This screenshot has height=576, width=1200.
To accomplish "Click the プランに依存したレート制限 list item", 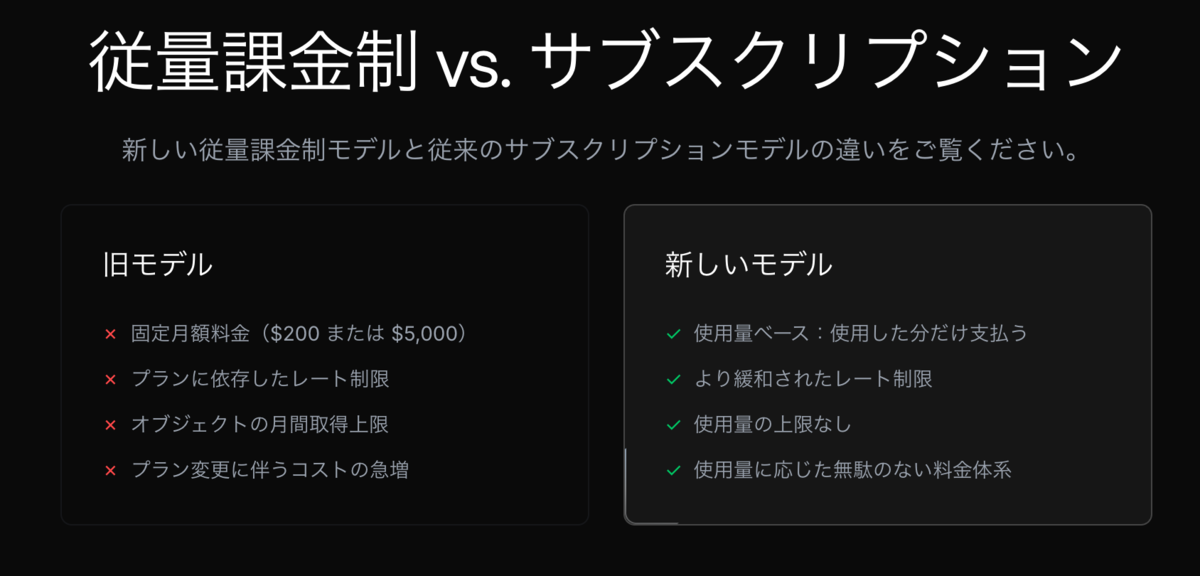I will [x=260, y=380].
